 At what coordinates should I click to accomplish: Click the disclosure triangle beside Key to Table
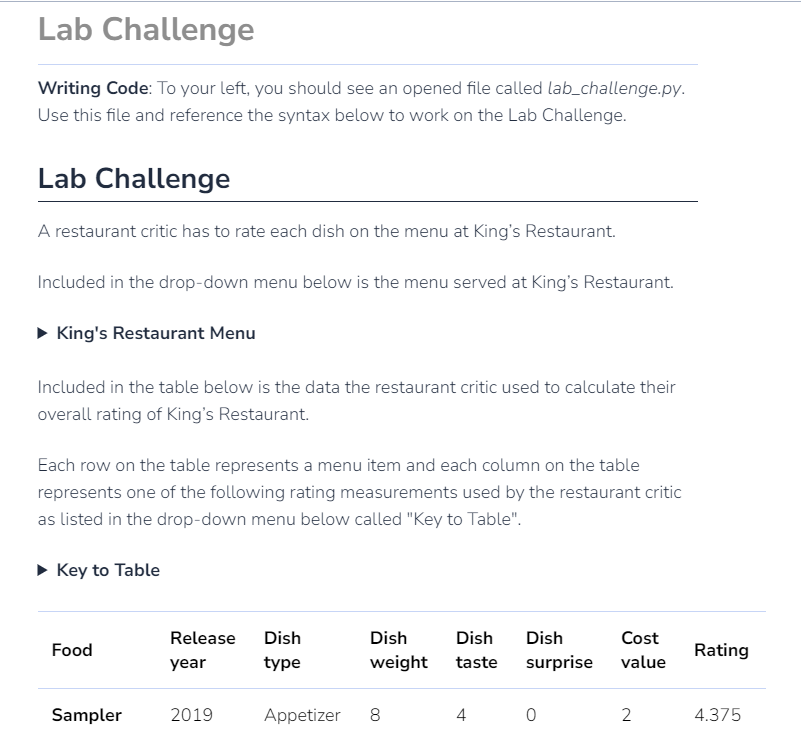pos(42,570)
